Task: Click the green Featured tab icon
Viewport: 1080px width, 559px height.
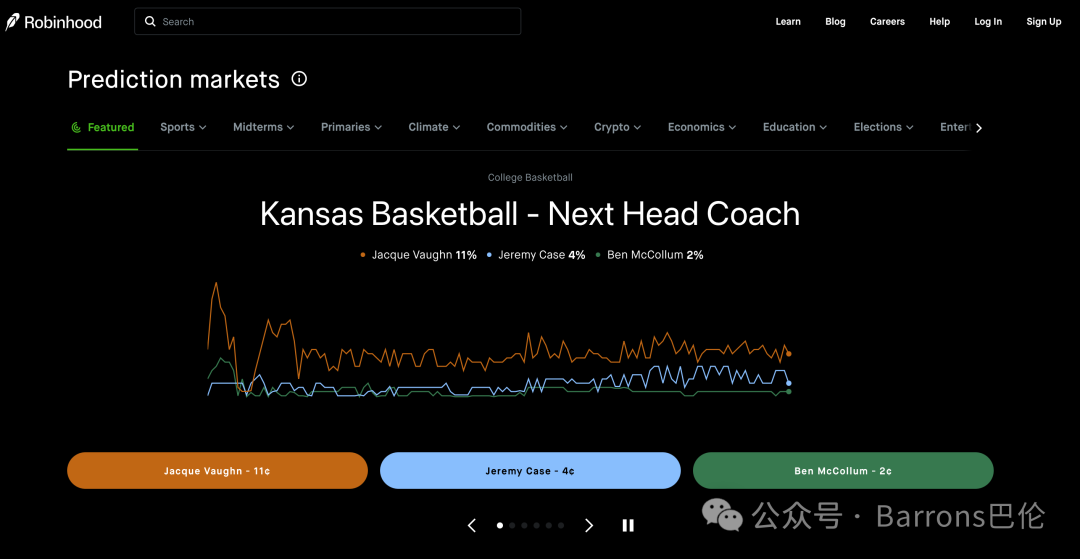Action: [x=76, y=127]
